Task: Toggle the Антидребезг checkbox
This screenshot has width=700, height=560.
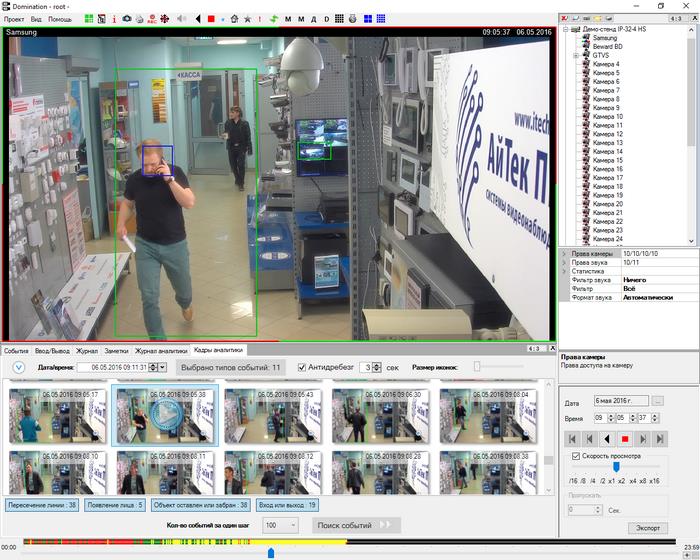Action: point(302,367)
